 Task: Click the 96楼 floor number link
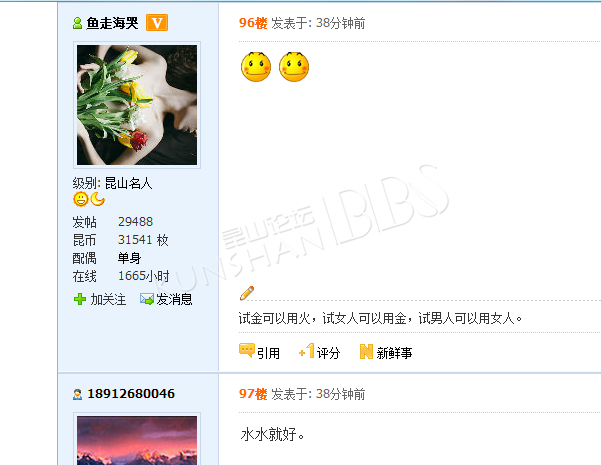pyautogui.click(x=253, y=23)
